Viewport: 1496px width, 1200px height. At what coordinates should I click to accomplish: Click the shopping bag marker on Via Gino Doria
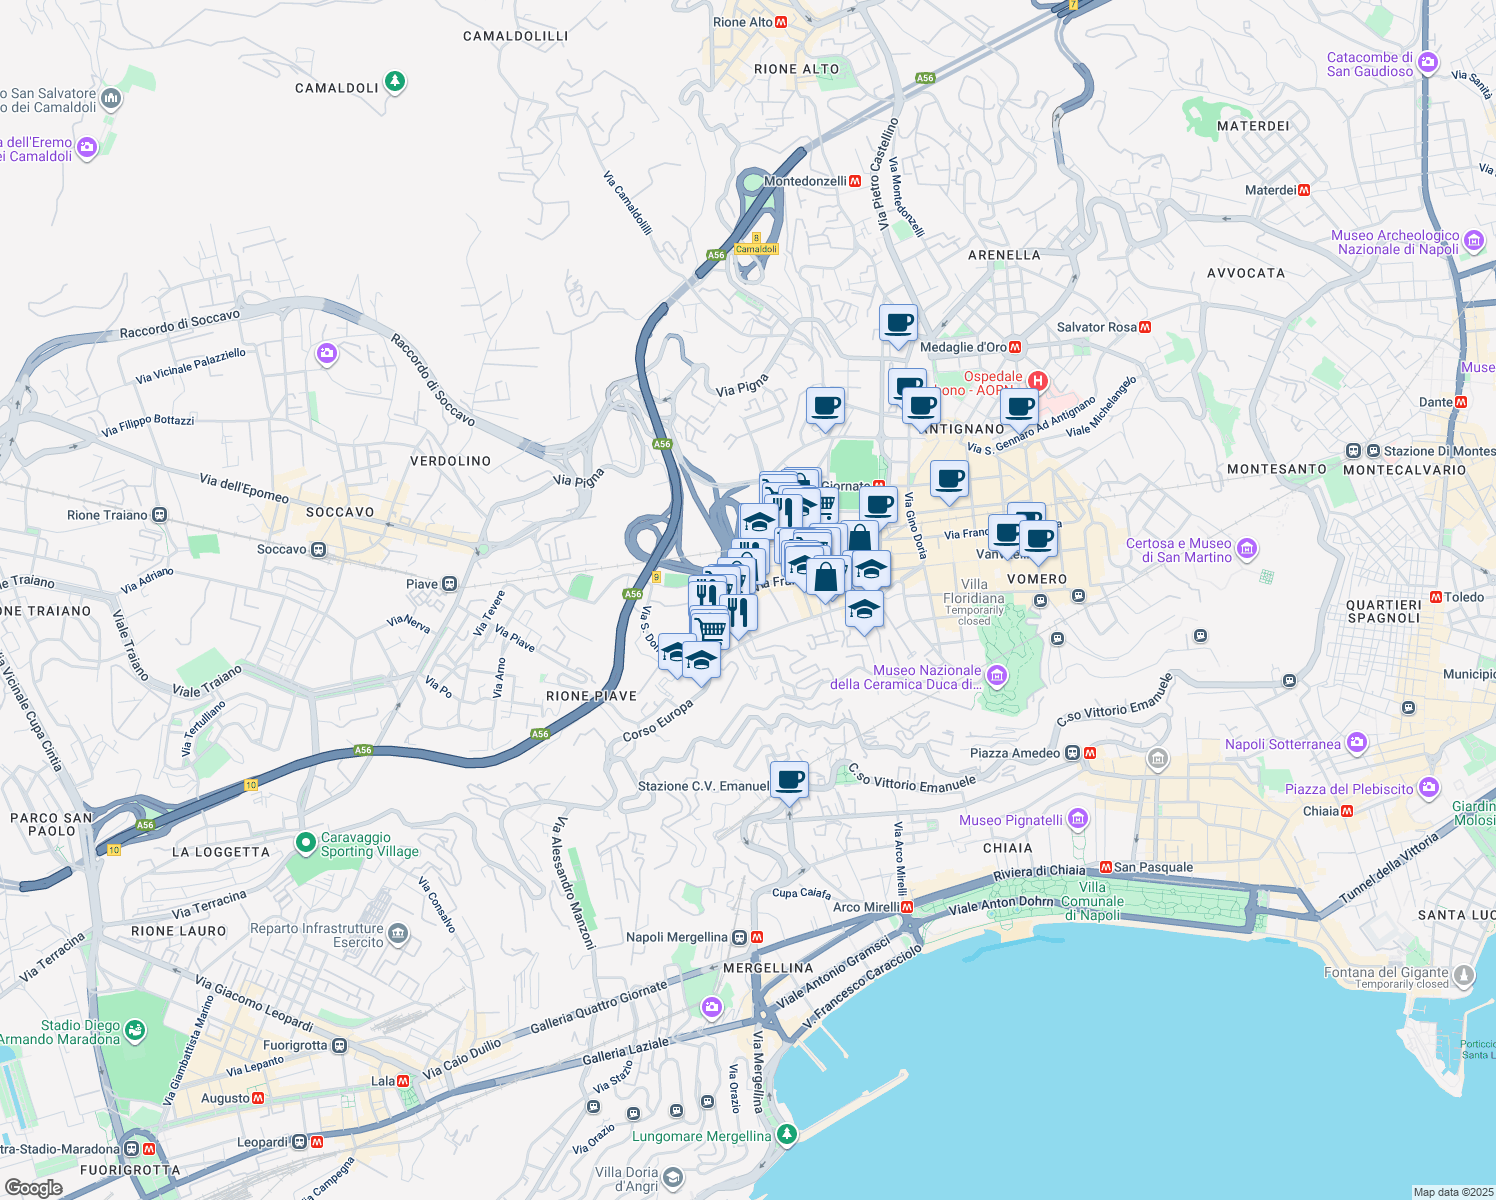(x=862, y=539)
